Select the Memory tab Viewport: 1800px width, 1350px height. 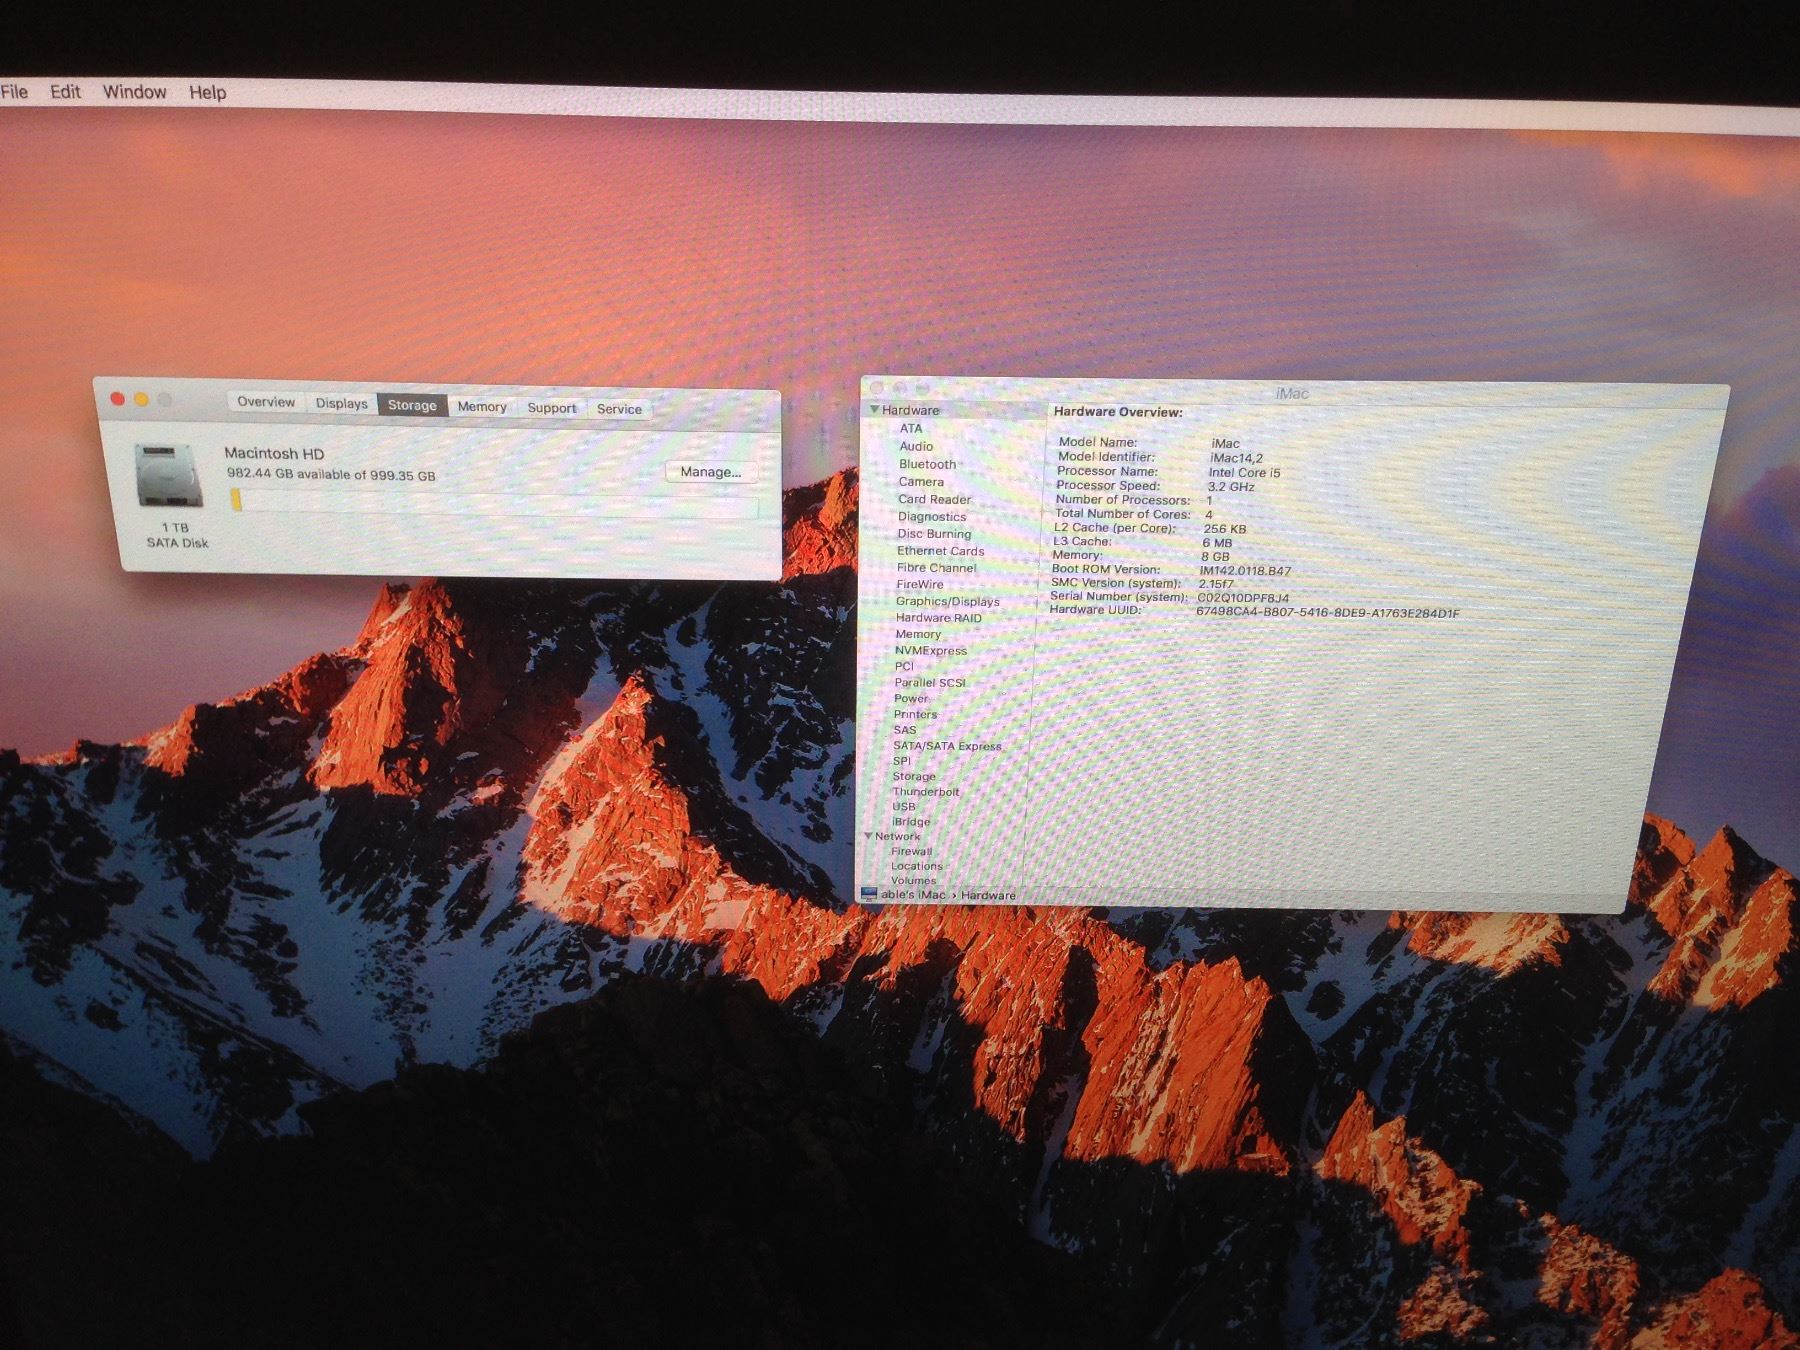coord(481,407)
